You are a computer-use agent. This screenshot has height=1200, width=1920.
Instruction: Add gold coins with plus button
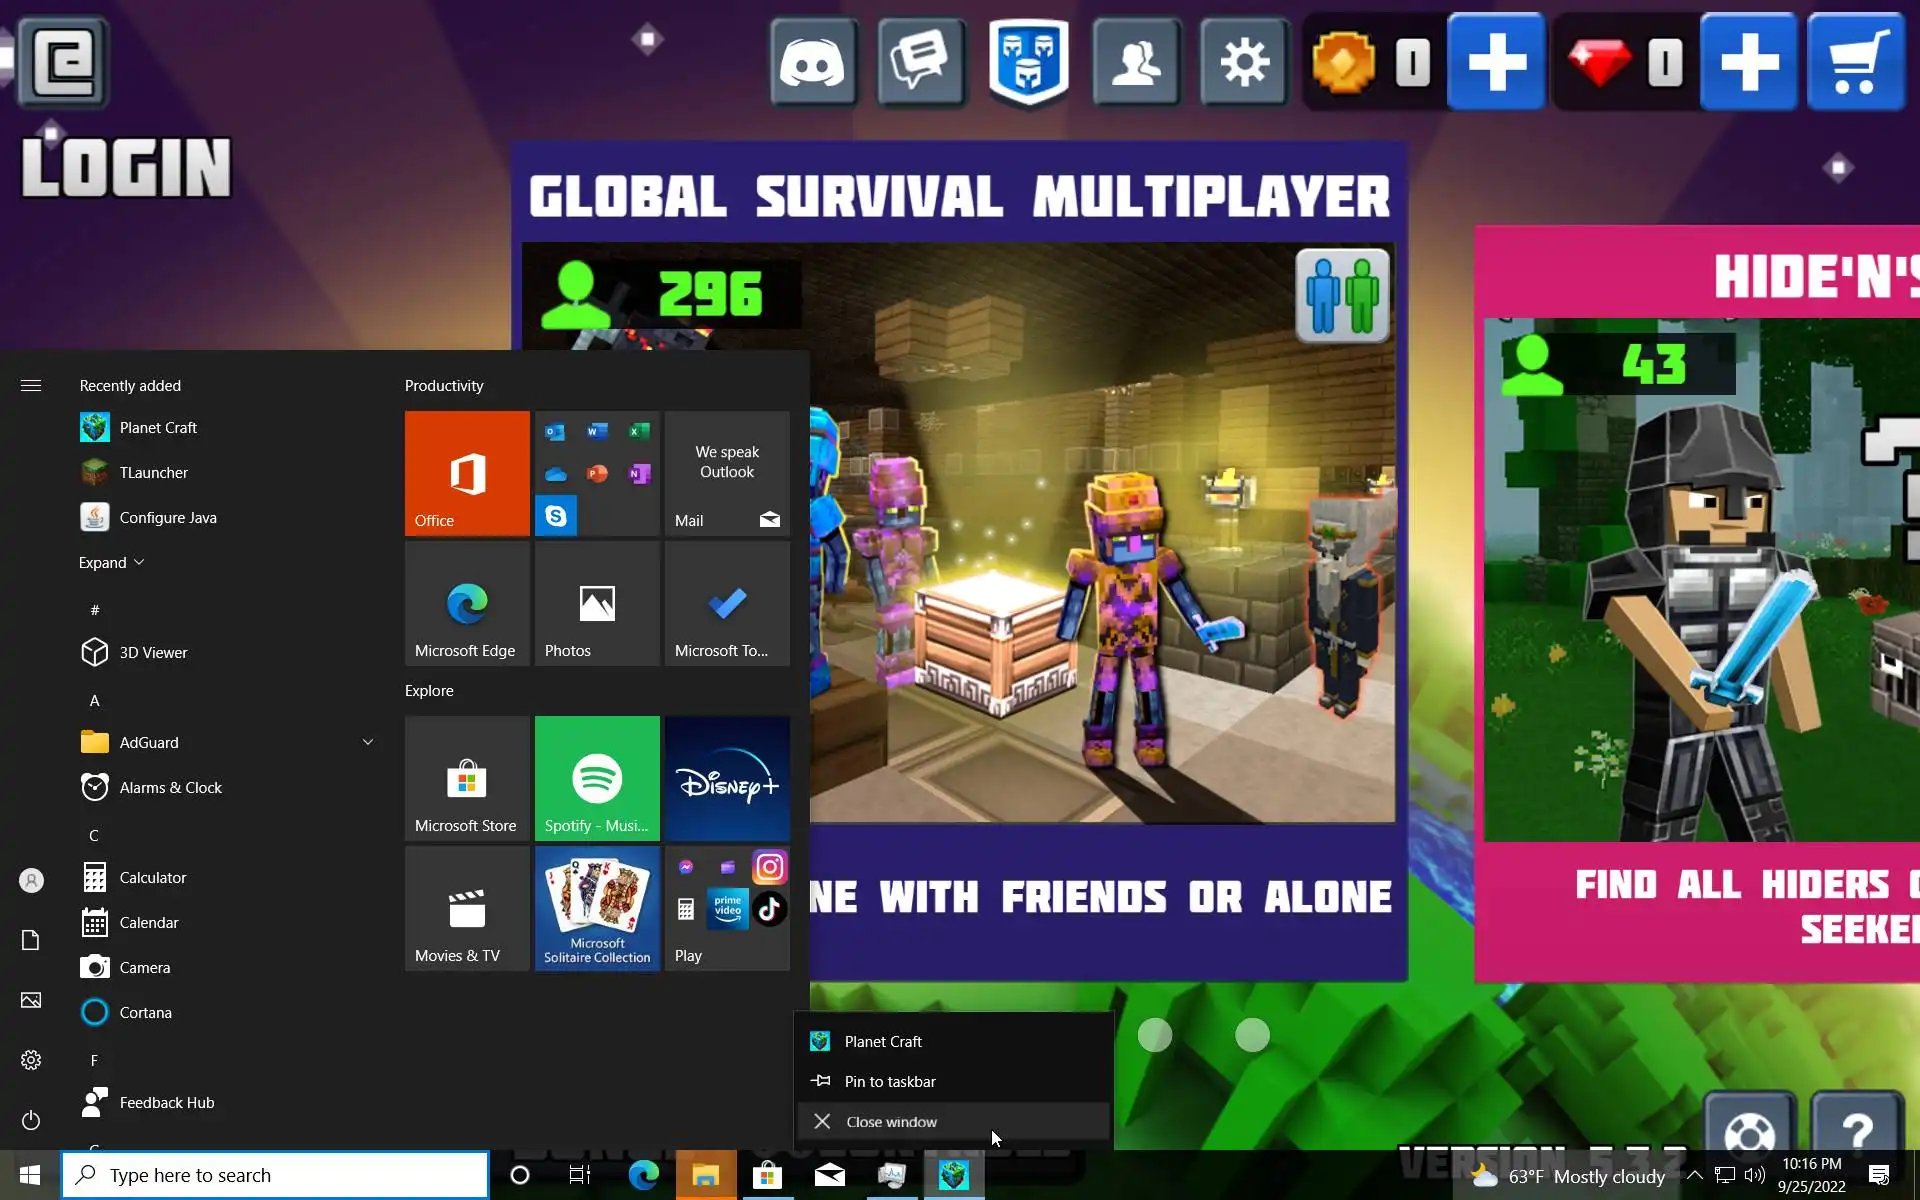[x=1496, y=63]
